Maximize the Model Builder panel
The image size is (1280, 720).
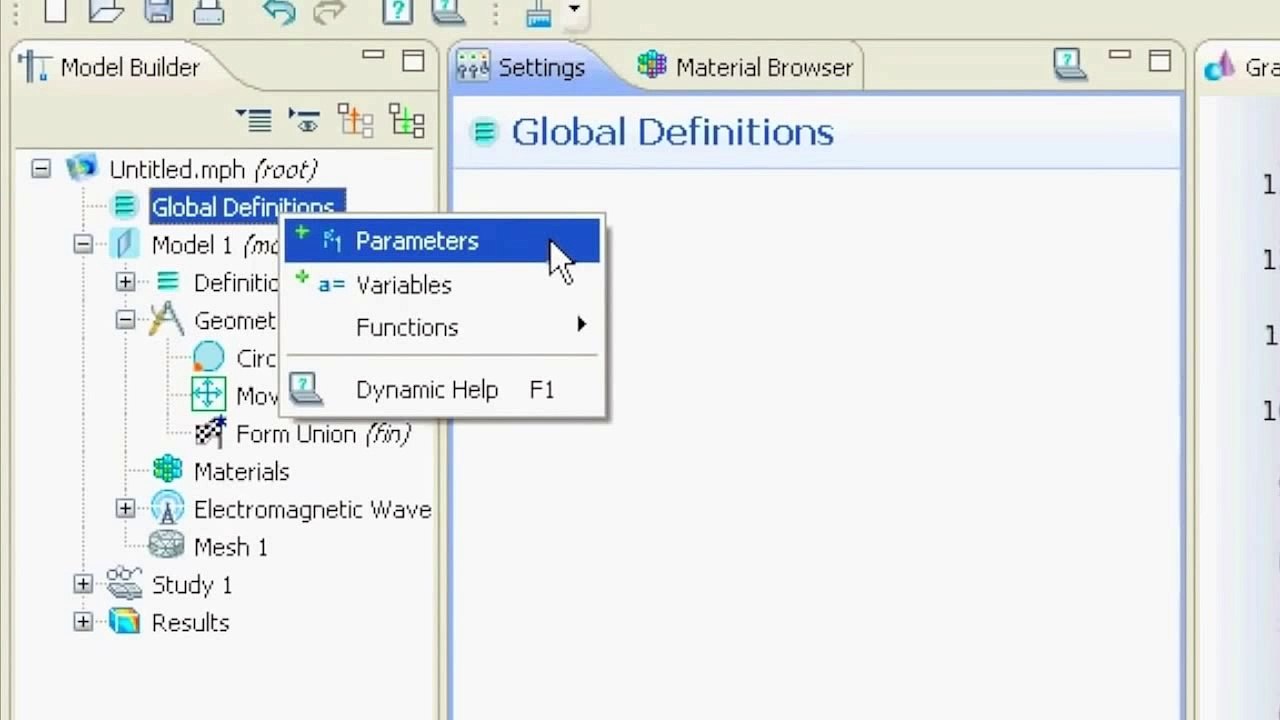tap(413, 62)
